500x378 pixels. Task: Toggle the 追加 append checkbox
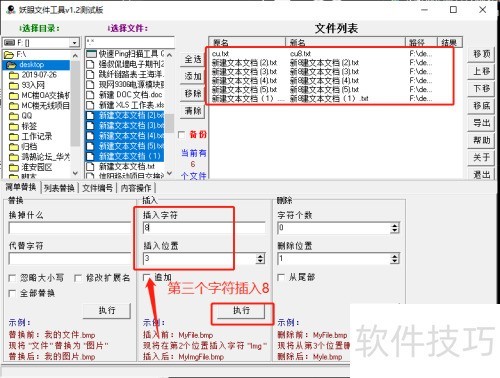(146, 277)
